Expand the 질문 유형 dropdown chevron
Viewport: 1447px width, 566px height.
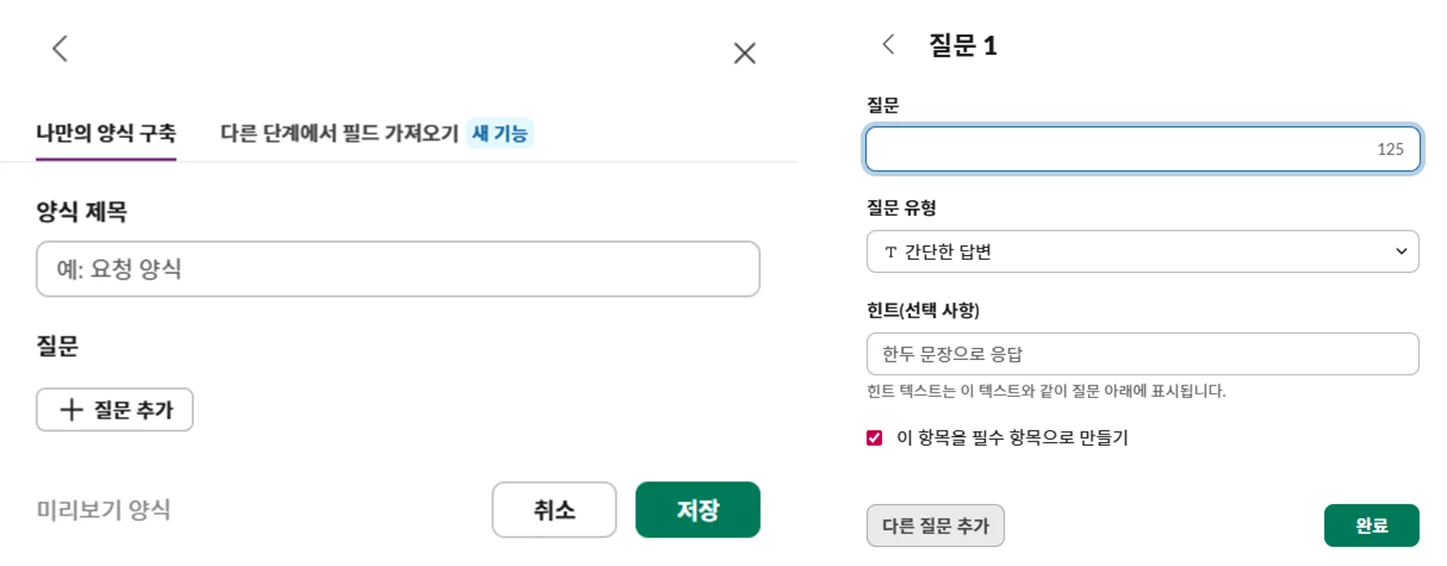point(1401,252)
